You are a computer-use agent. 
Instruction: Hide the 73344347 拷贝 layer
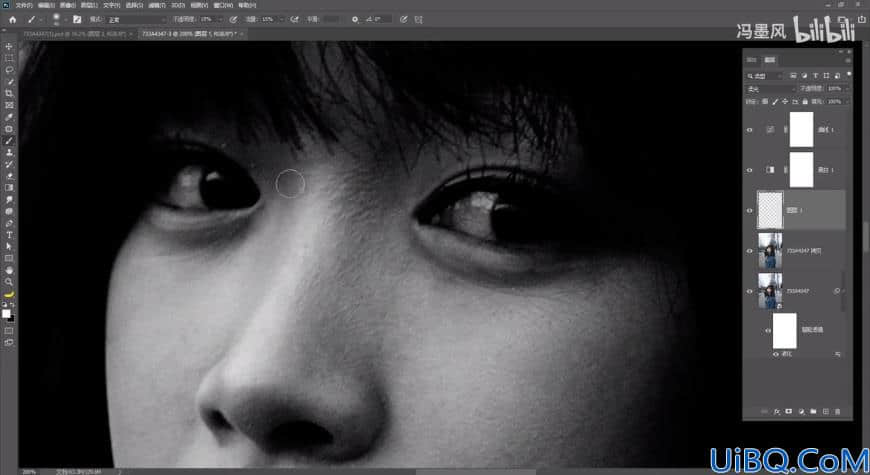[x=750, y=251]
